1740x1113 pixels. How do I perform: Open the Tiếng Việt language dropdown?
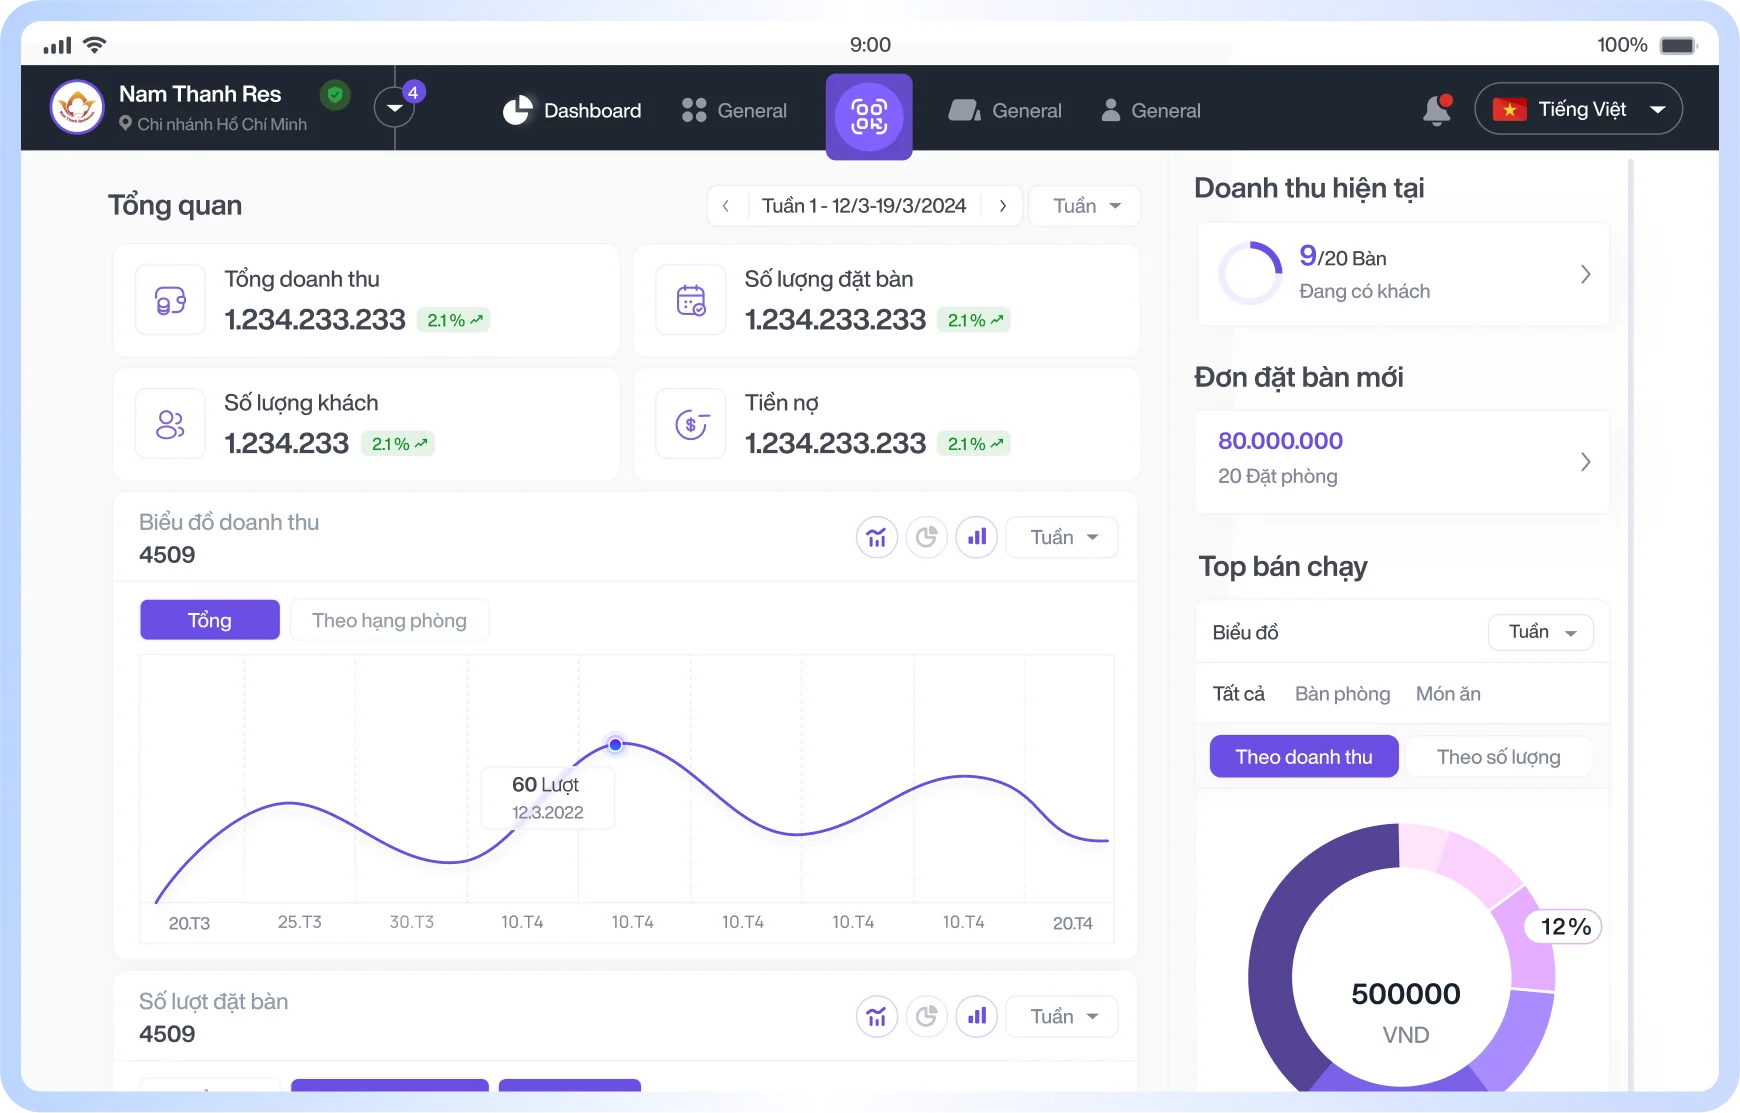[1578, 110]
